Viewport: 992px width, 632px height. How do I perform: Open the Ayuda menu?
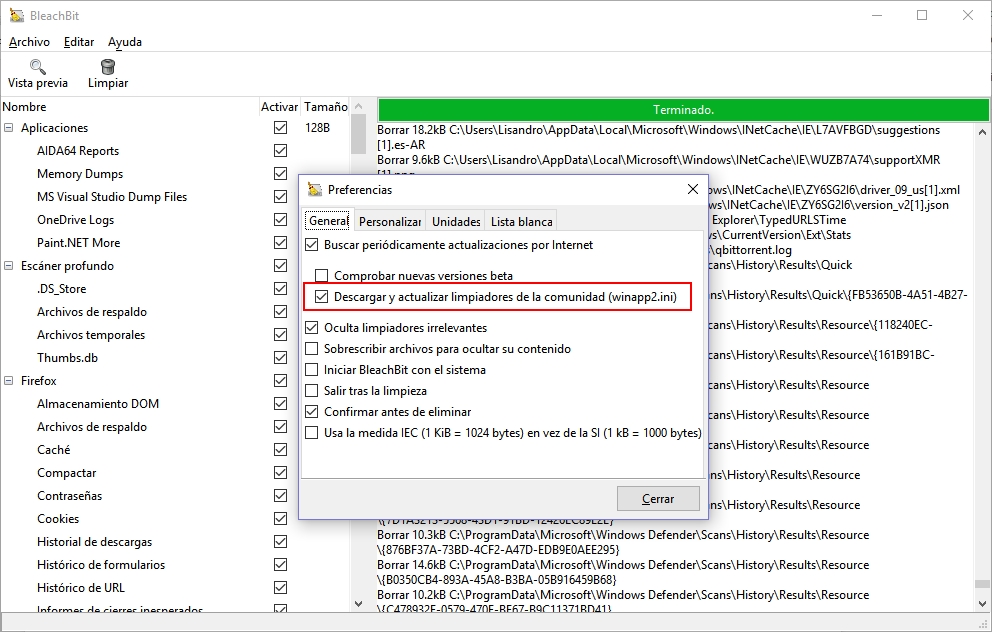125,42
